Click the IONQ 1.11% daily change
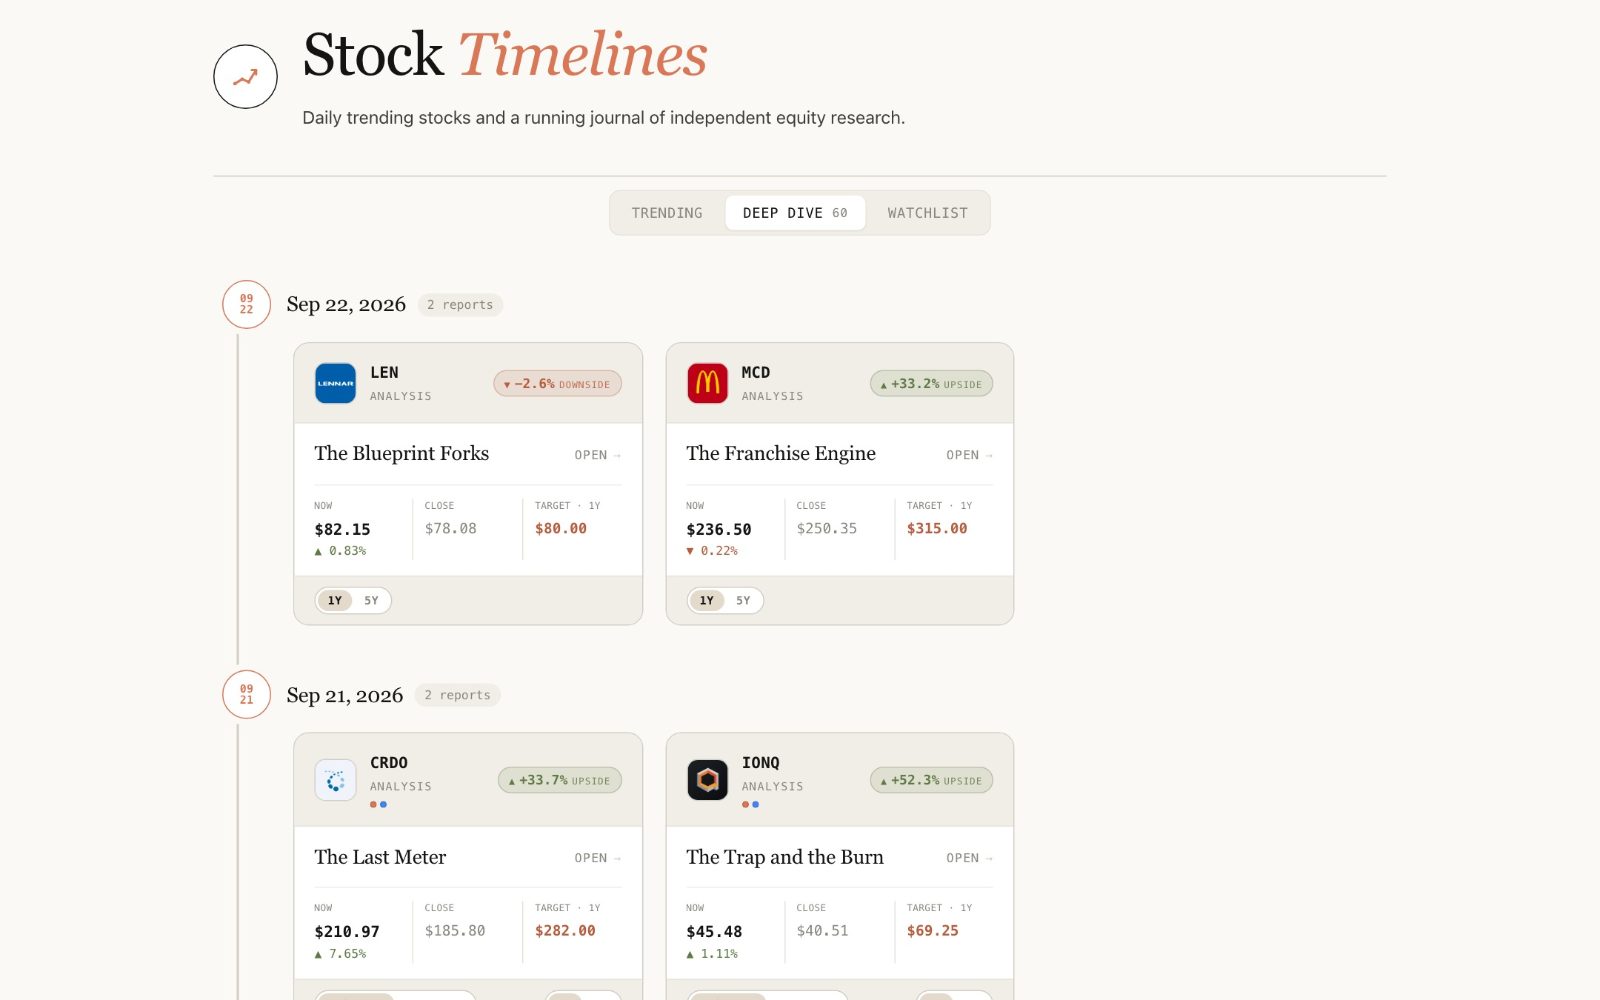 [x=712, y=954]
